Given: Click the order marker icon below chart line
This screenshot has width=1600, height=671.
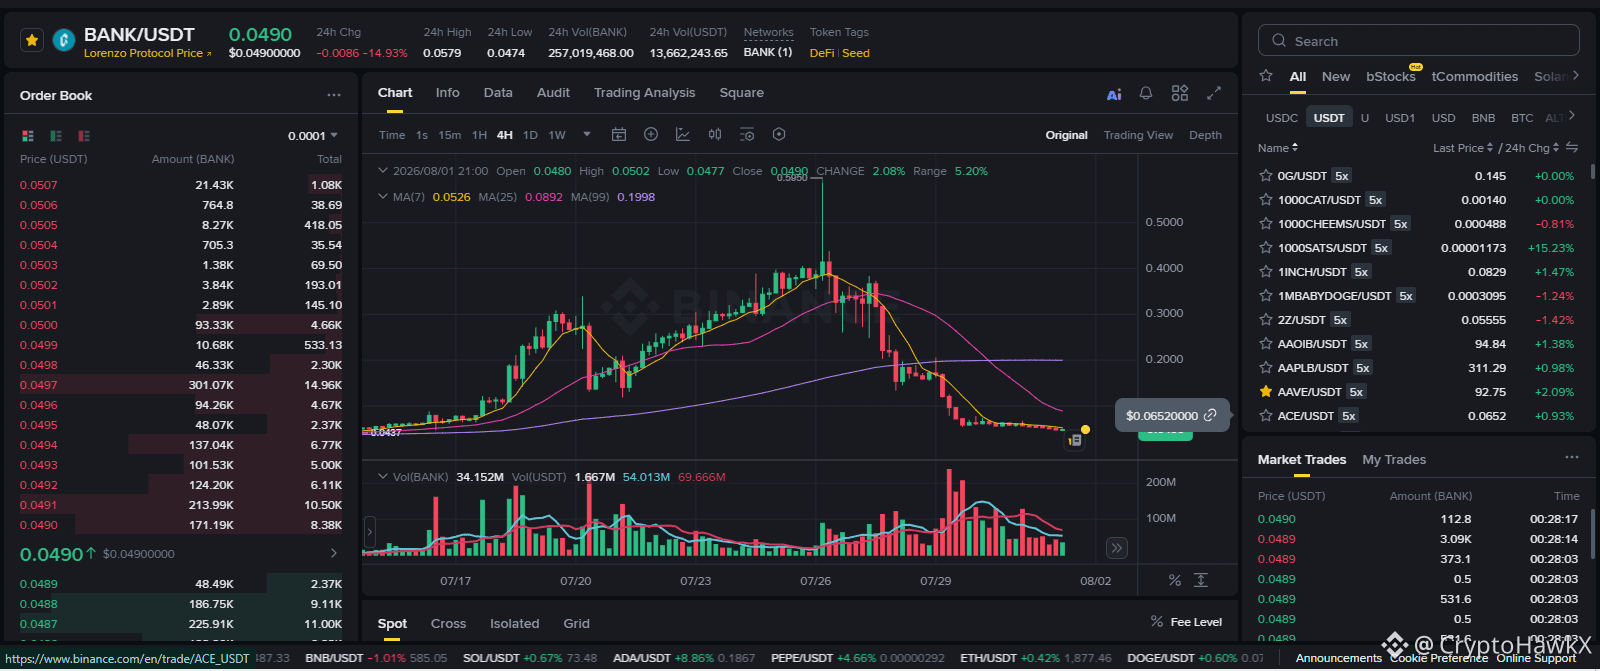Looking at the screenshot, I should pyautogui.click(x=1075, y=440).
